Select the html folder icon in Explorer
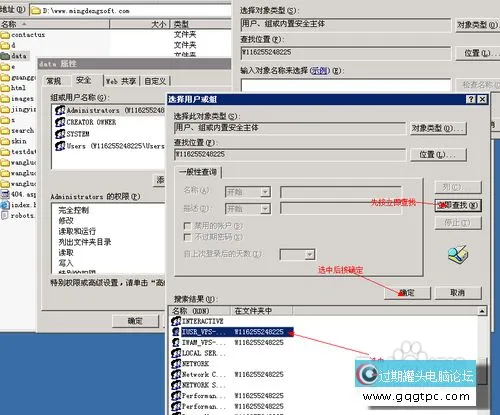500x415 pixels. pyautogui.click(x=5, y=88)
